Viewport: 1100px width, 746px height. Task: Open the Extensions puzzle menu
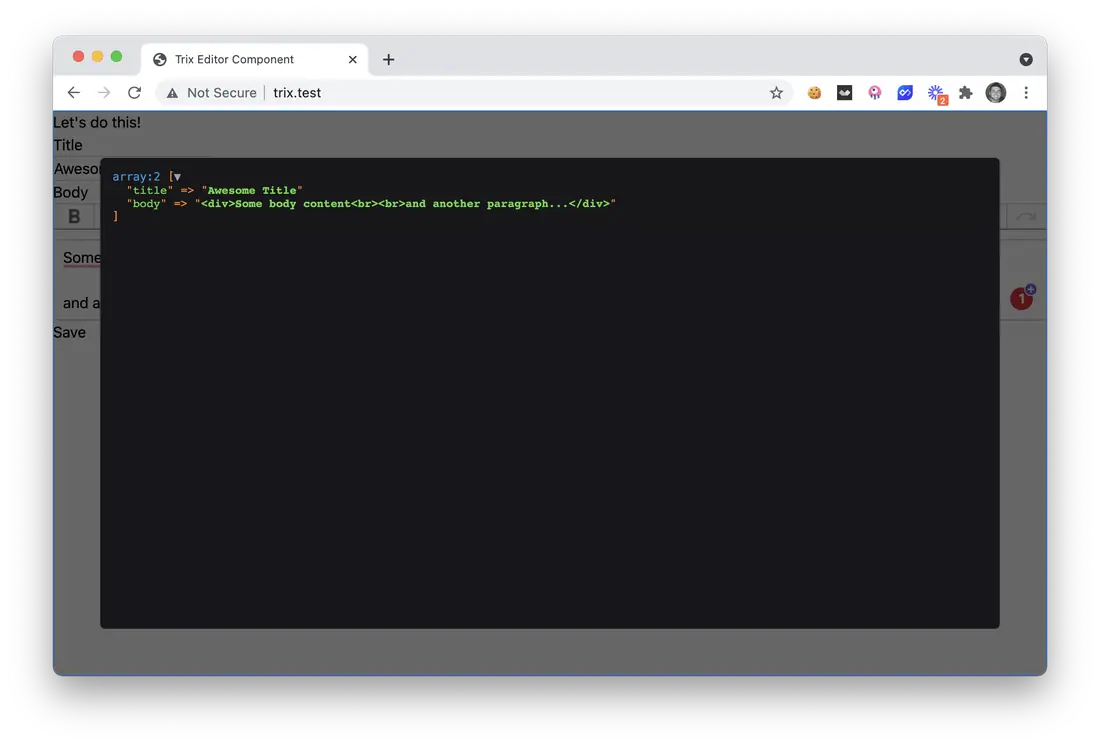[966, 93]
